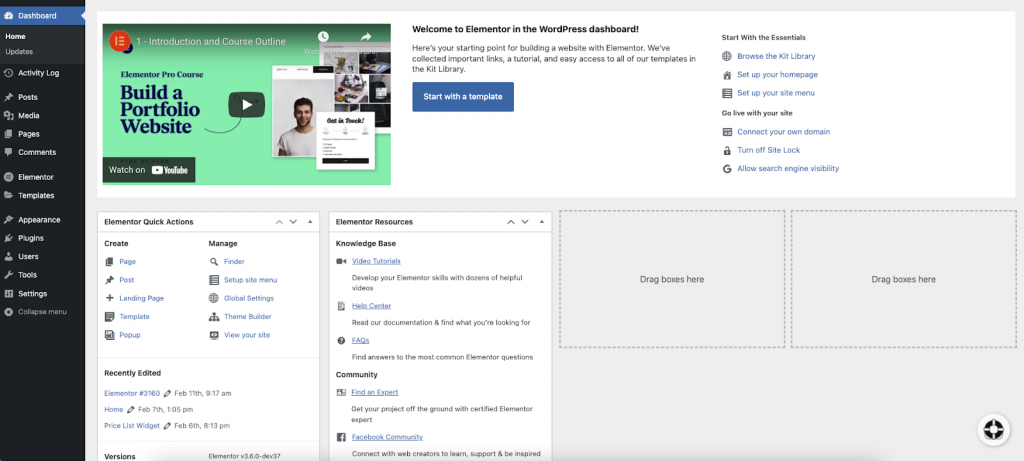Viewport: 1024px width, 461px height.
Task: Open the Plugins menu in sidebar
Action: coord(30,238)
